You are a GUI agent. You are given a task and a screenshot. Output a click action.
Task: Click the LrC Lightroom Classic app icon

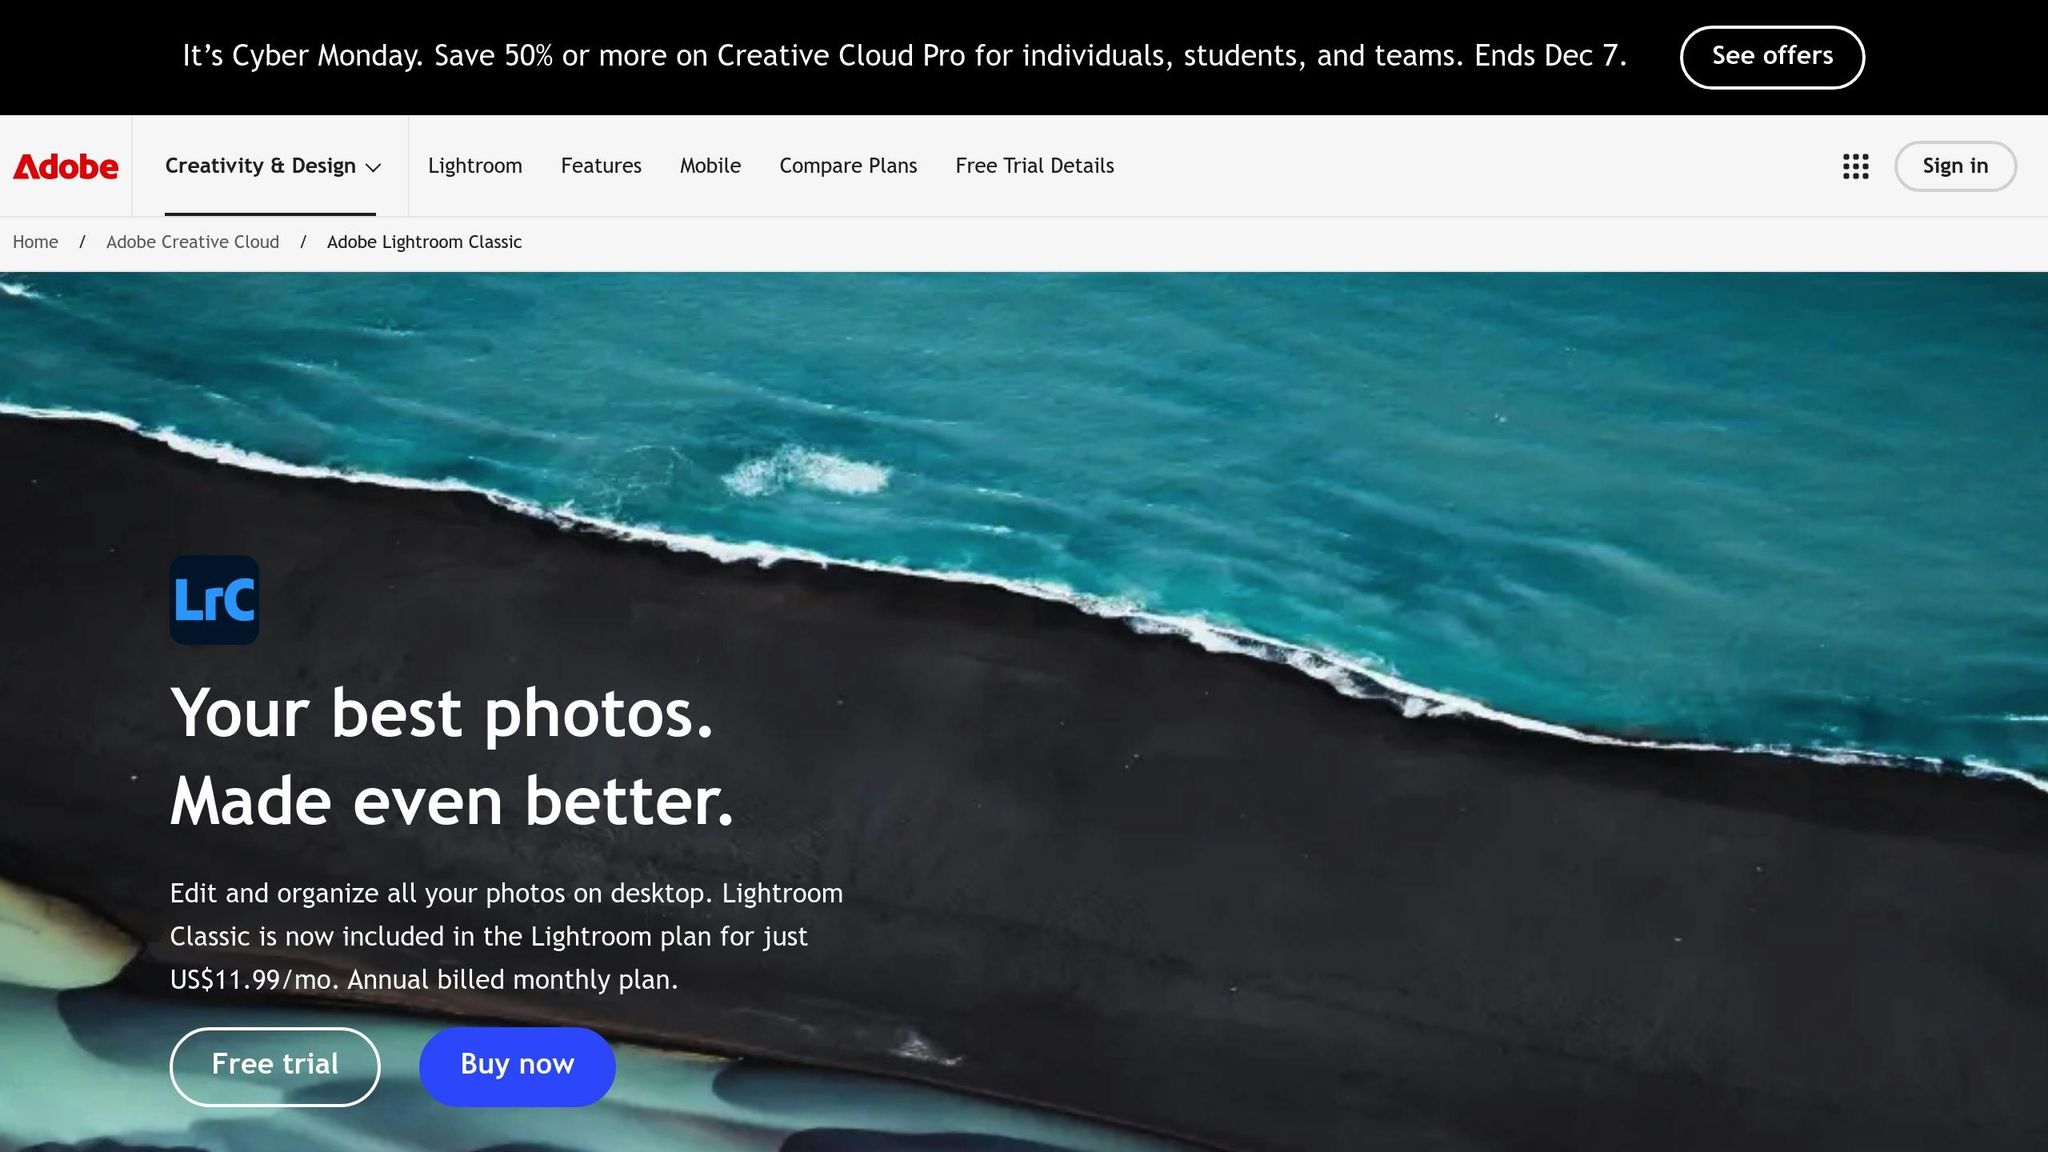pyautogui.click(x=214, y=600)
